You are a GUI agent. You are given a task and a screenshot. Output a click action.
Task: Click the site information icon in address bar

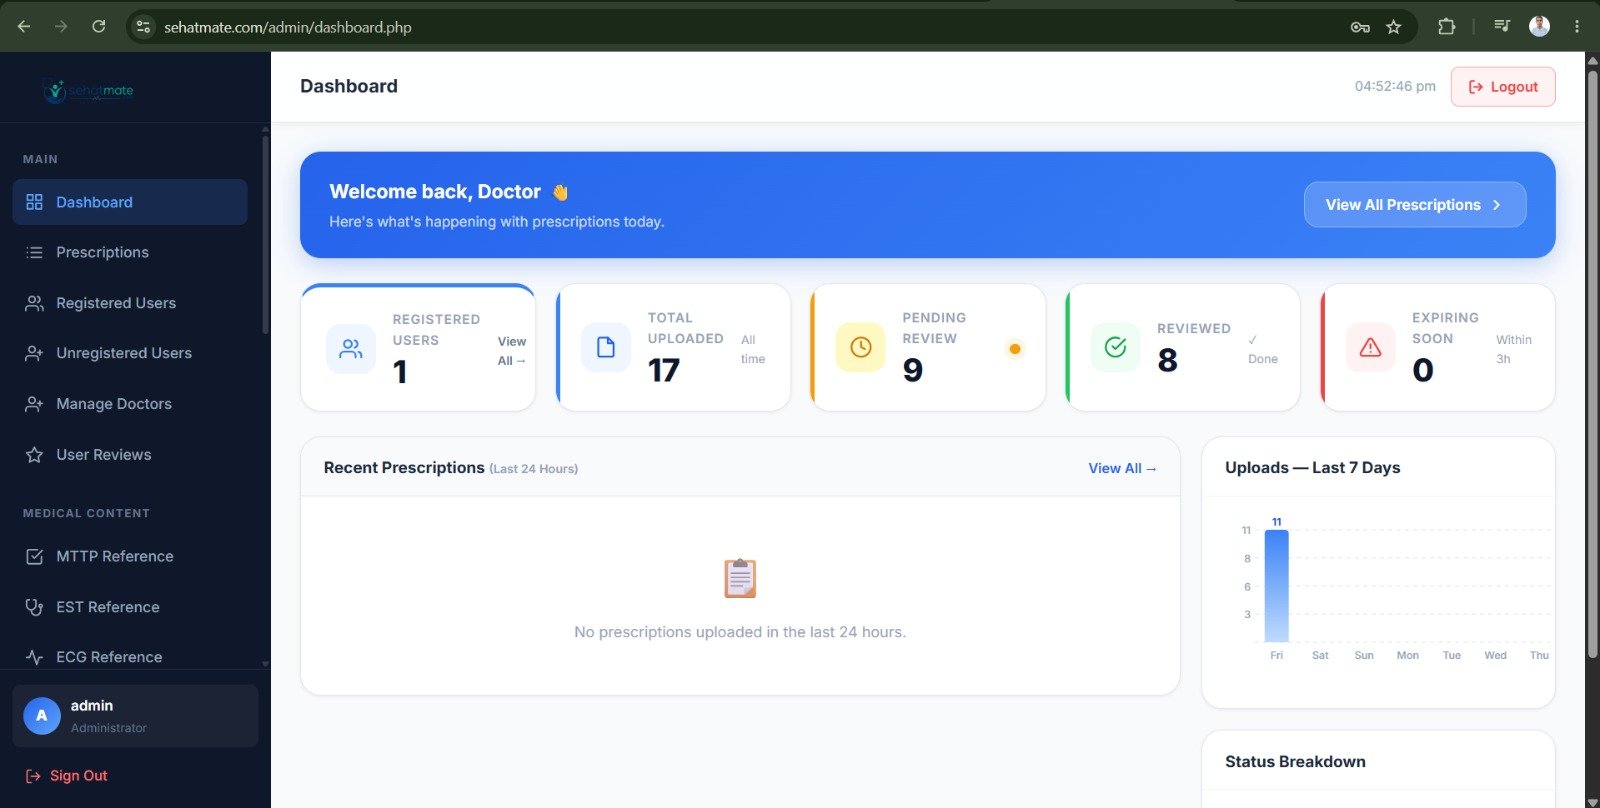coord(143,27)
